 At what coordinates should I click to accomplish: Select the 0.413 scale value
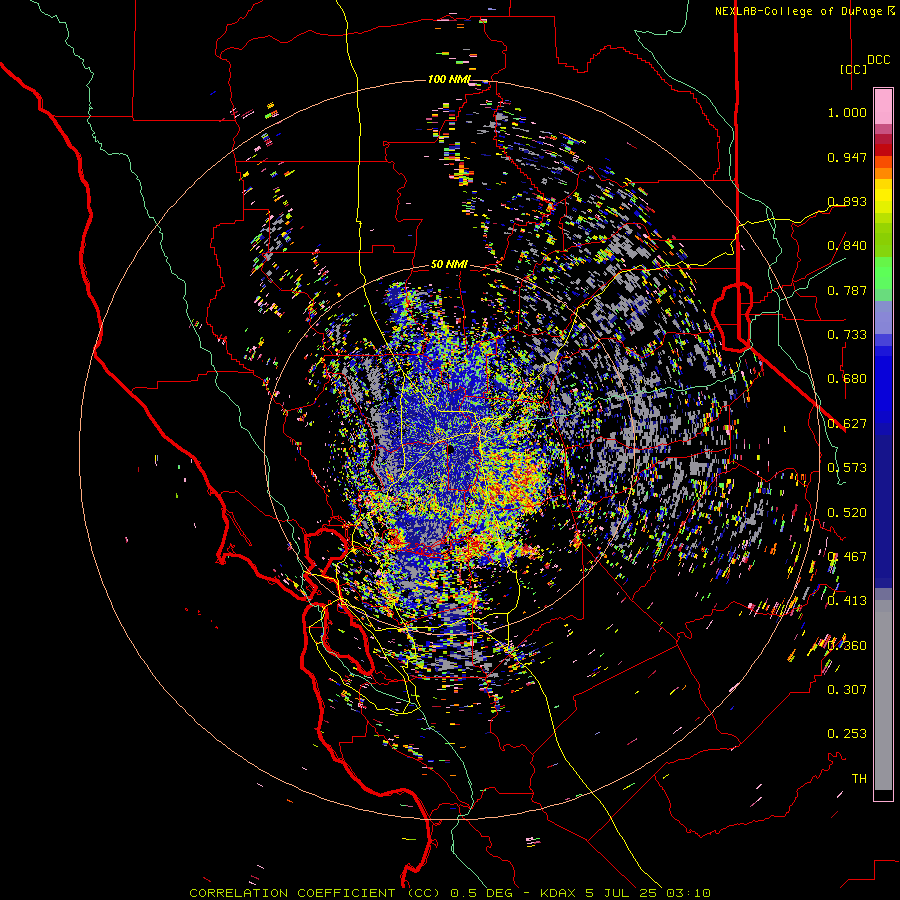[x=847, y=601]
